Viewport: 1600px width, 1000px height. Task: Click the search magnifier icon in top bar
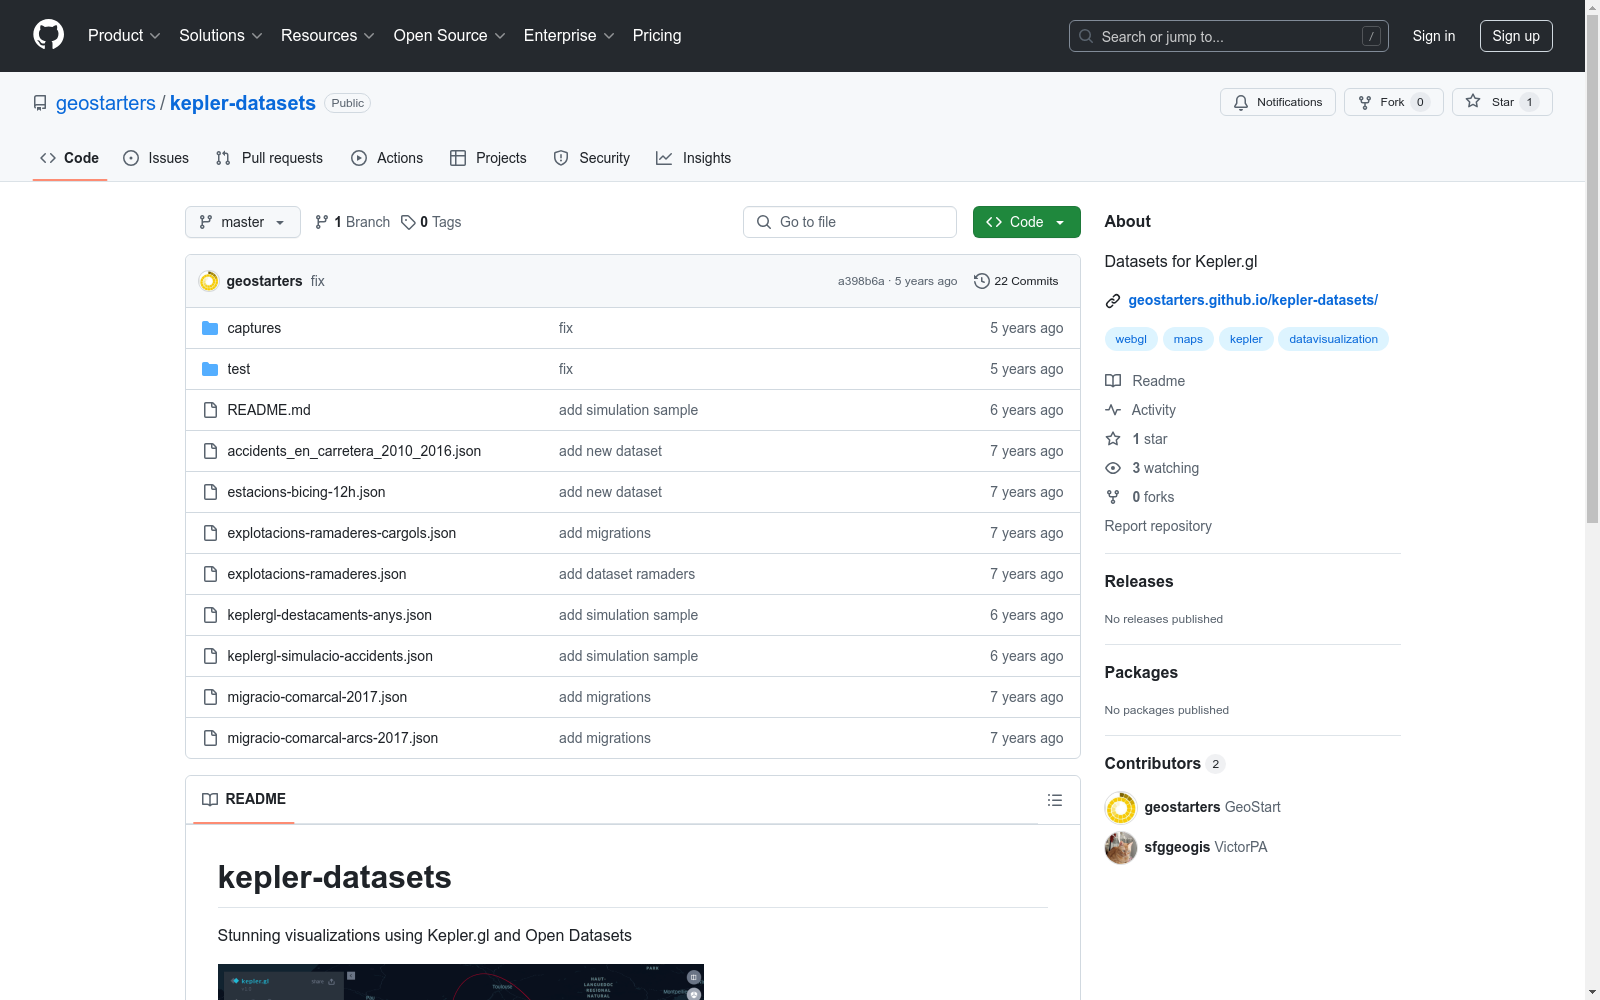pyautogui.click(x=1086, y=36)
